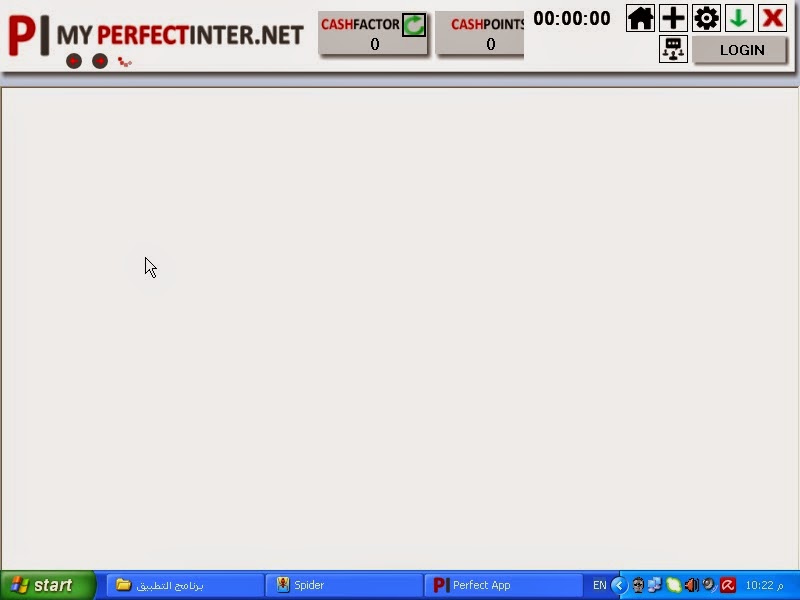Screen dimensions: 800x600
Task: Click the plus icon to add
Action: (673, 18)
